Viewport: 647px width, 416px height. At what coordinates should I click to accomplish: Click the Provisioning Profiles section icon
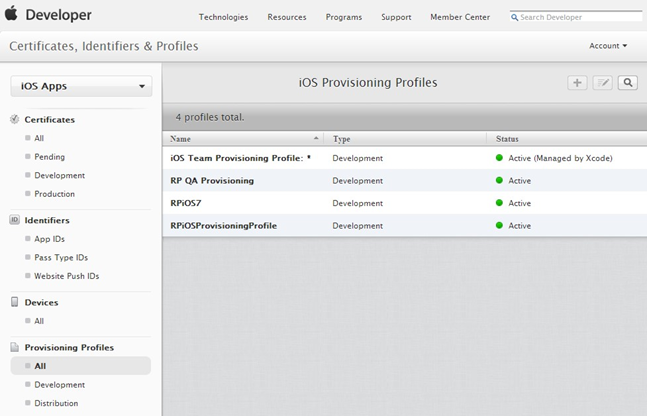click(x=15, y=347)
